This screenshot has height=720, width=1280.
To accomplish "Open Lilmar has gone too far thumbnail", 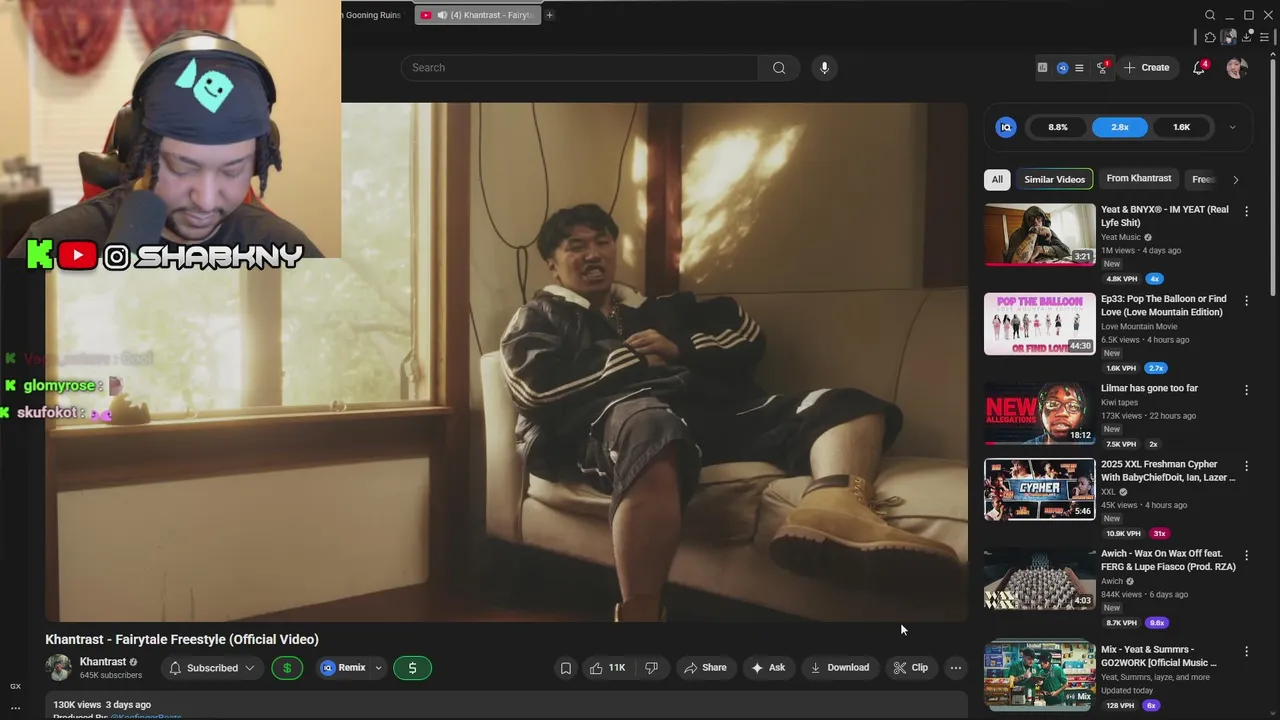I will click(1039, 412).
